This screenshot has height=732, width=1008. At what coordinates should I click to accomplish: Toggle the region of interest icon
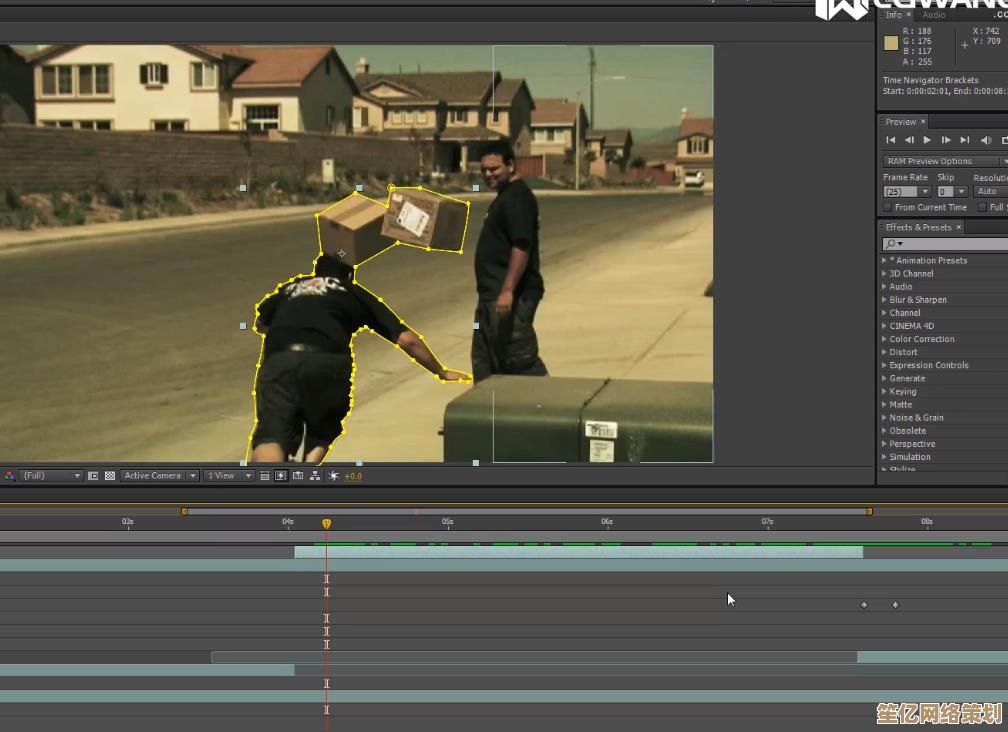click(x=93, y=476)
